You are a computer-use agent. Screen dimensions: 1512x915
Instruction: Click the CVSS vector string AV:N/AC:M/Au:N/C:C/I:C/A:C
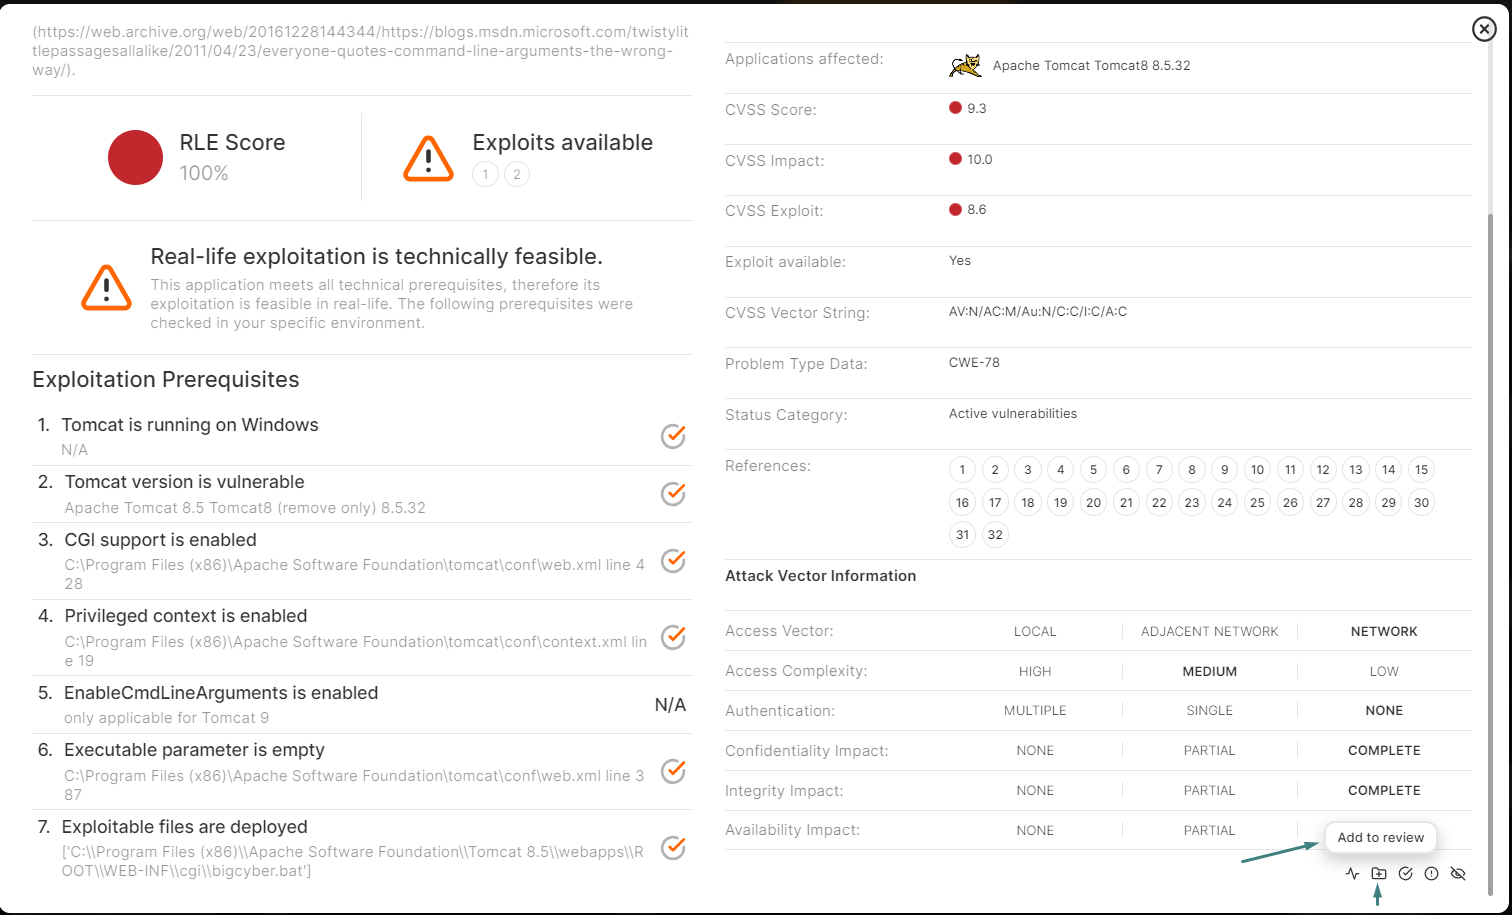pyautogui.click(x=1038, y=312)
